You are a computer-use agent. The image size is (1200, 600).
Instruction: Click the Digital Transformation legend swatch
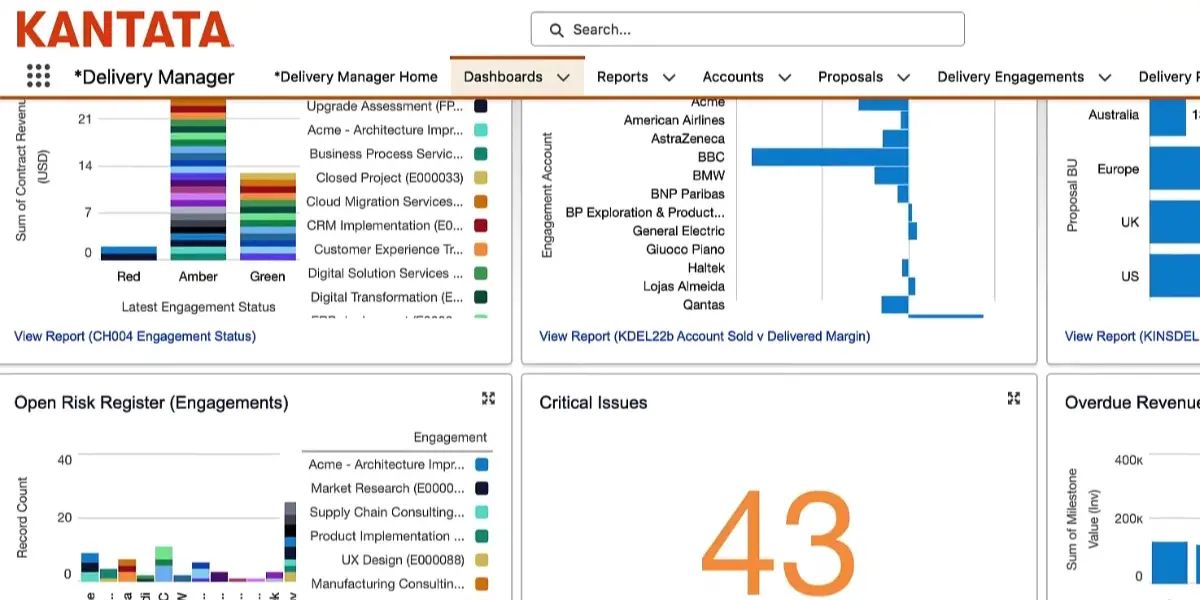(x=480, y=297)
